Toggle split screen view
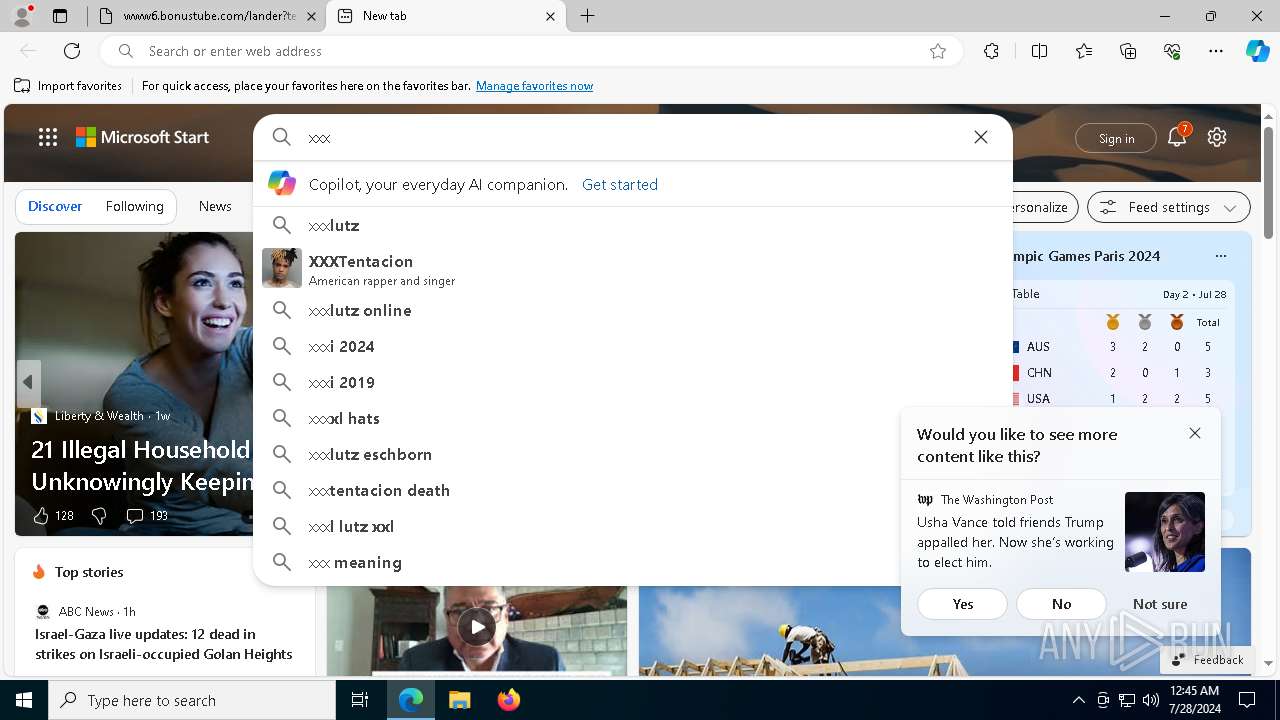1280x720 pixels. tap(1039, 51)
